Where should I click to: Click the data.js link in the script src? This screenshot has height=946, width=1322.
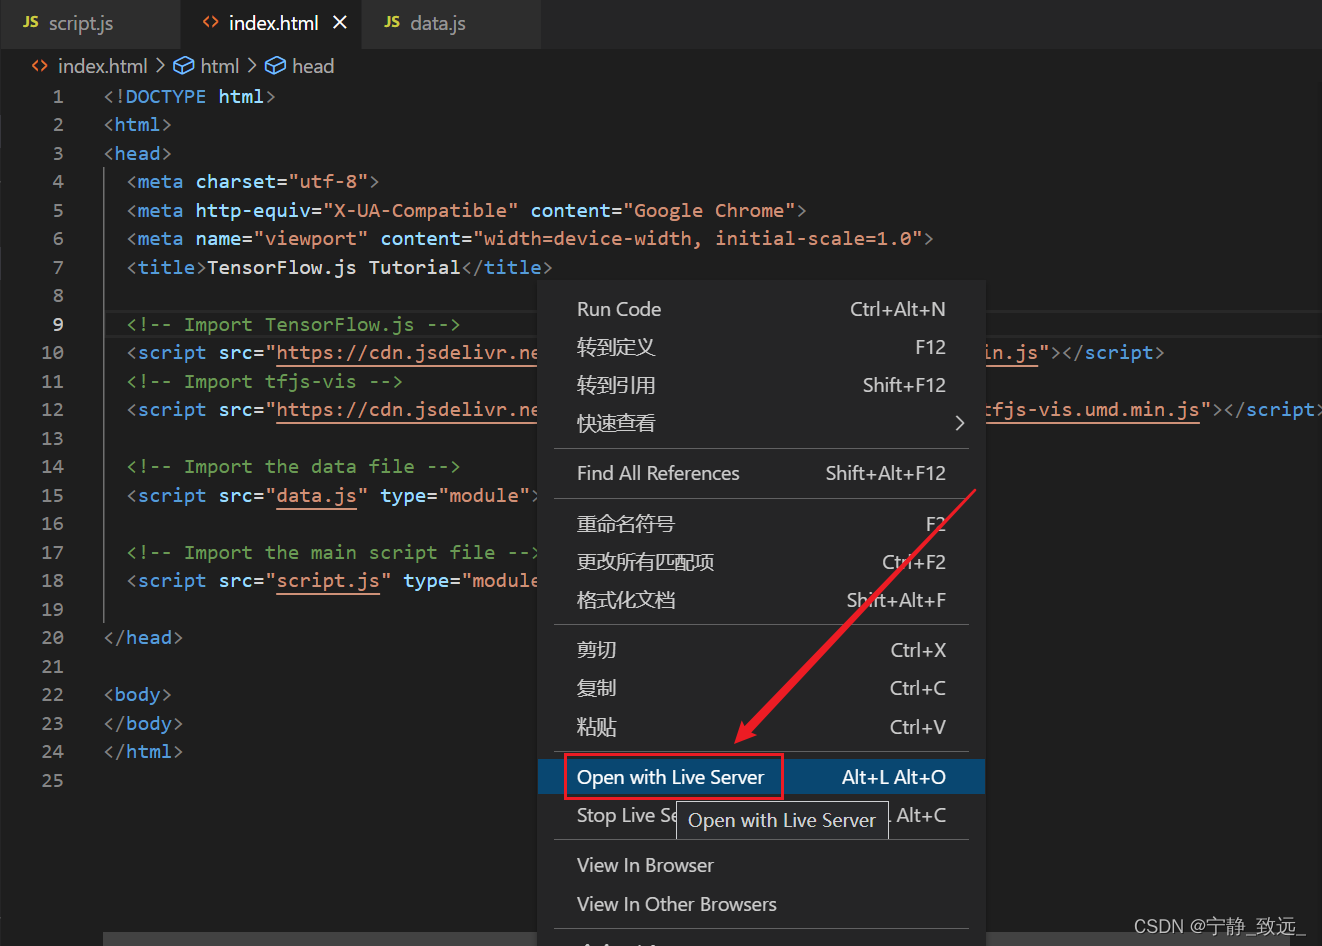pos(316,495)
